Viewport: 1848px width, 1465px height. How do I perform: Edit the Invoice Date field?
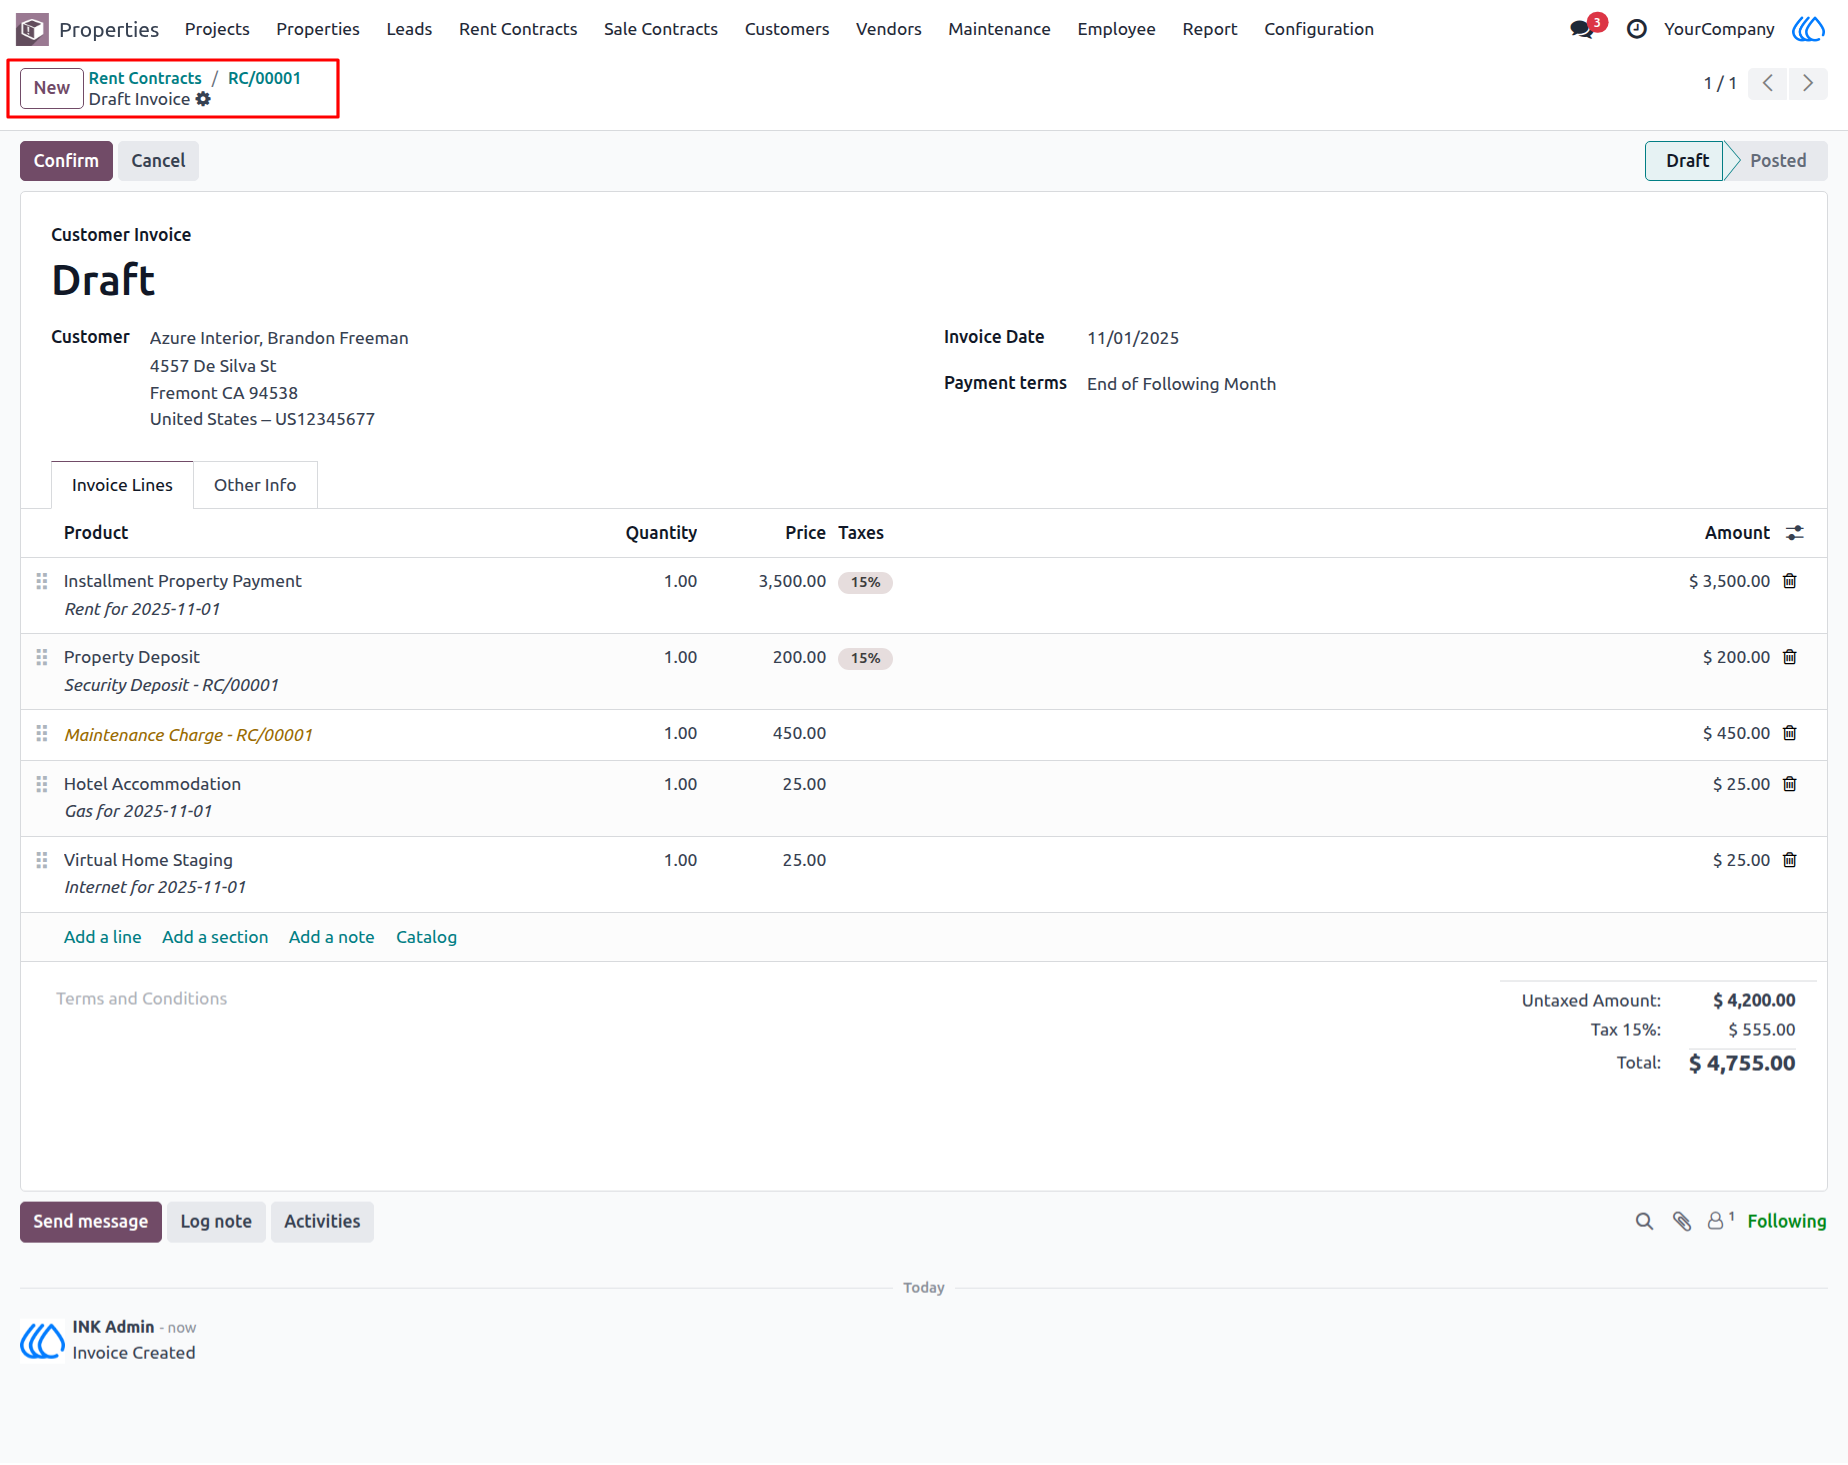pyautogui.click(x=1133, y=338)
